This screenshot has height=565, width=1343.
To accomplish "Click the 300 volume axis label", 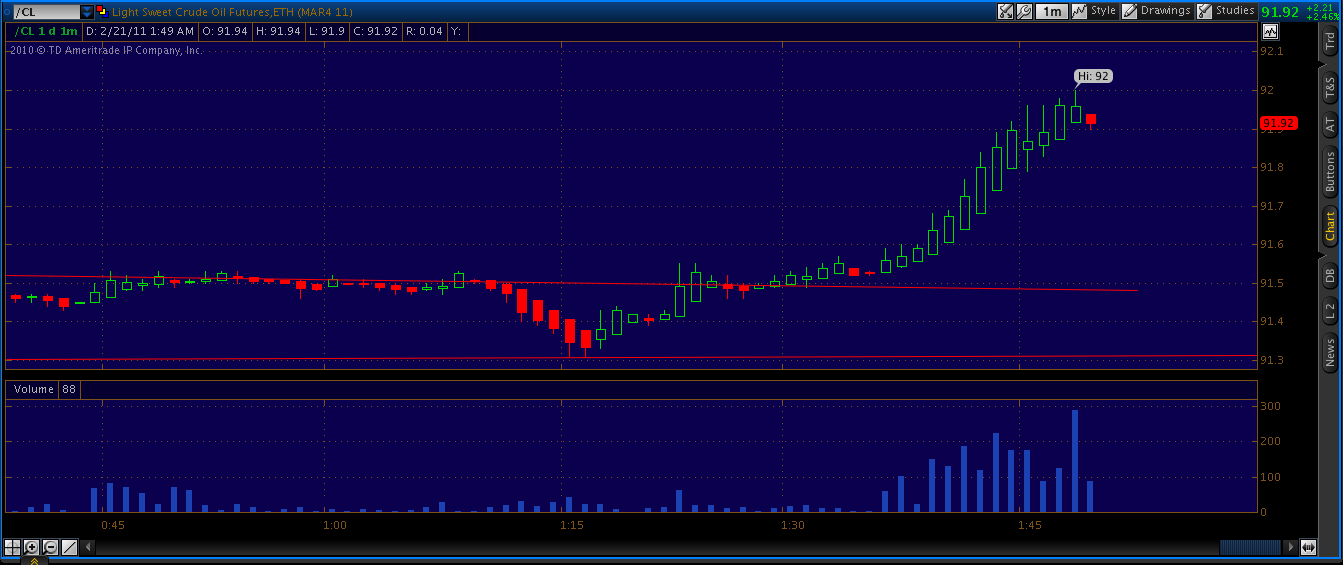I will click(1270, 405).
